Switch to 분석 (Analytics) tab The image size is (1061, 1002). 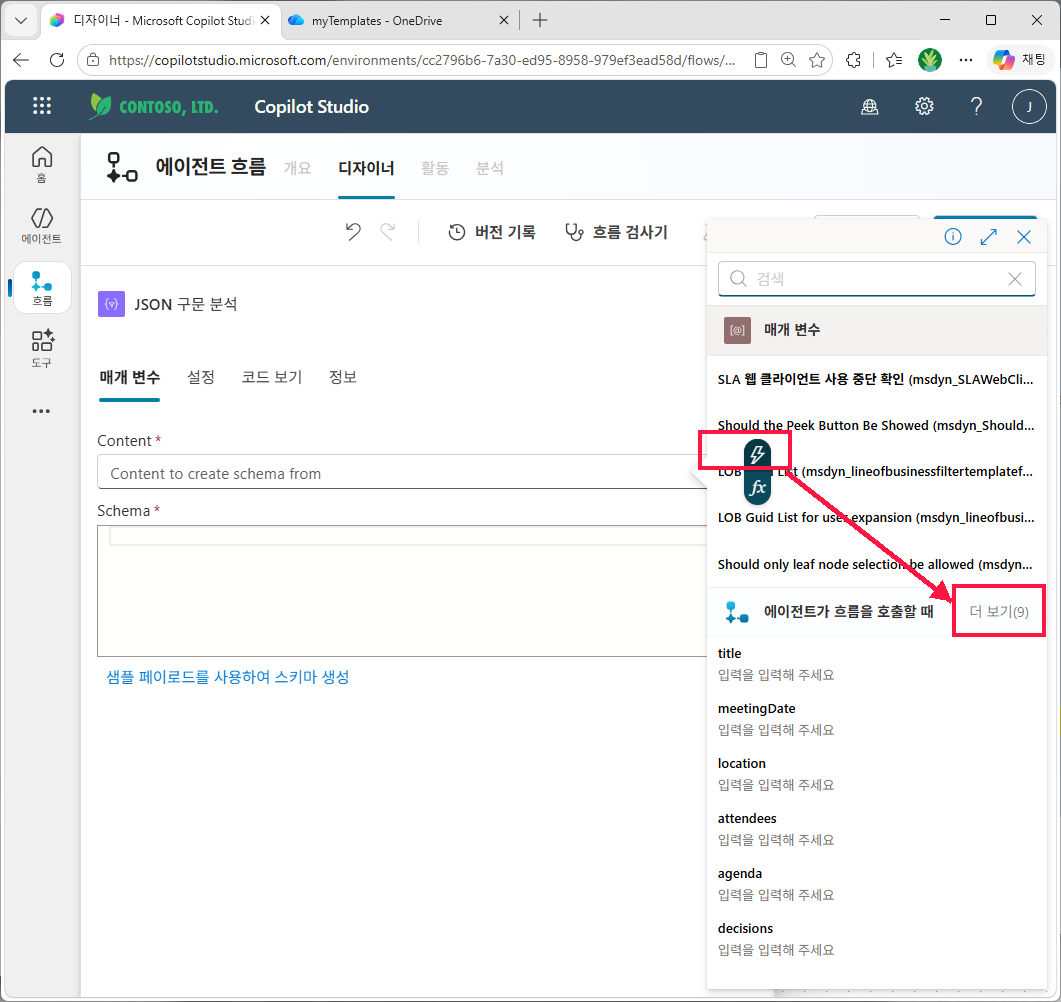(x=489, y=168)
